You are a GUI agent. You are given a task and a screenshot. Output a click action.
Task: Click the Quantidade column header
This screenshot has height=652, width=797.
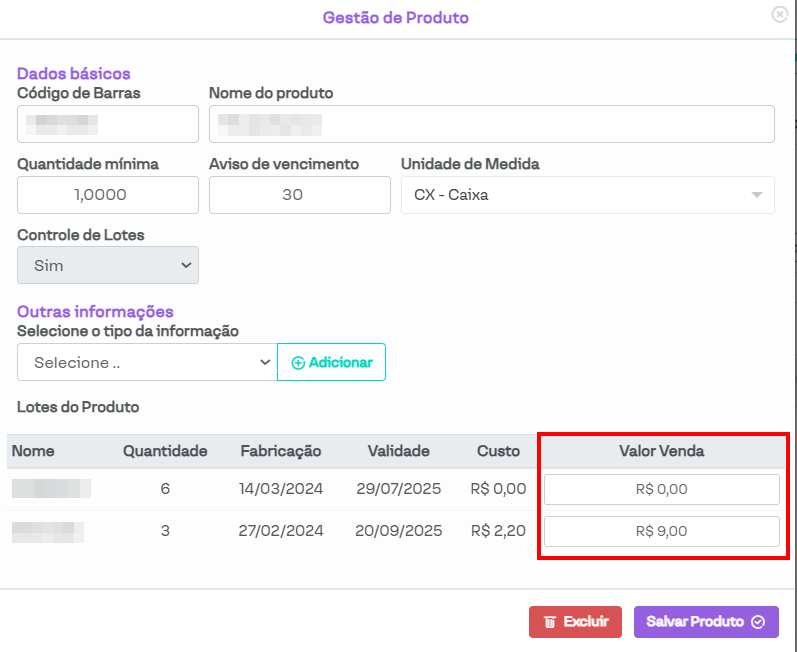click(165, 451)
